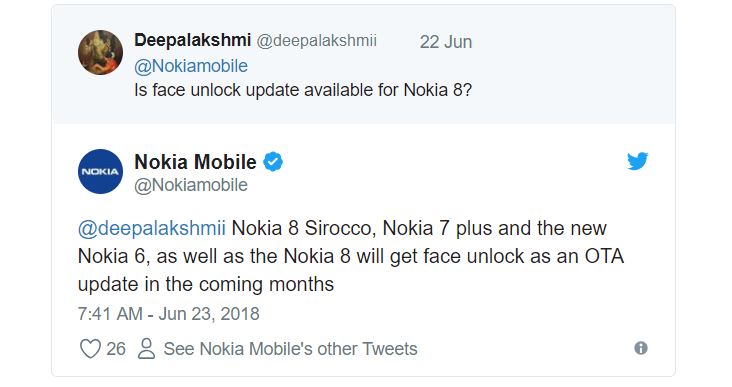Click the person profile icon
The height and width of the screenshot is (387, 732).
click(x=147, y=349)
